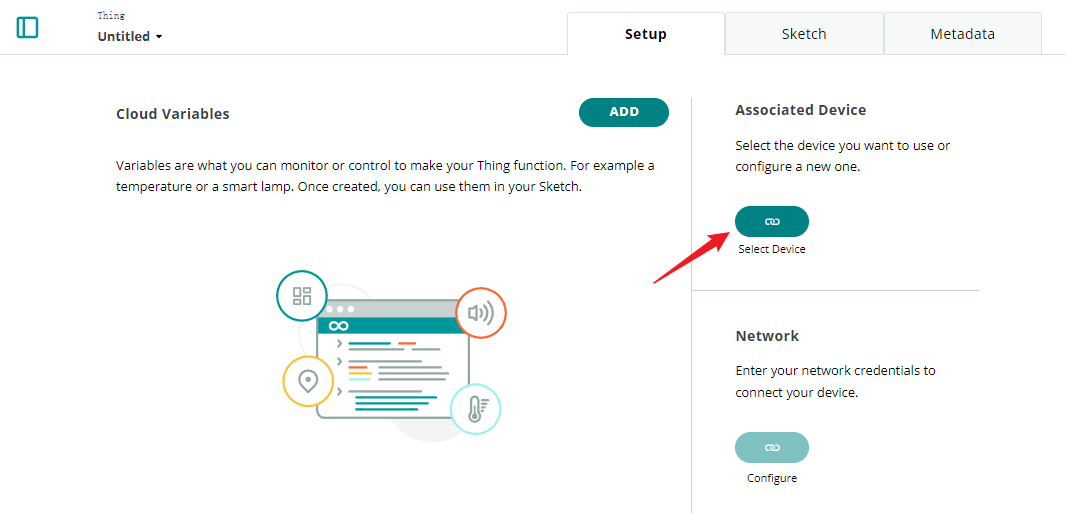Switch to the Sketch tab
This screenshot has width=1067, height=514.
pyautogui.click(x=804, y=33)
